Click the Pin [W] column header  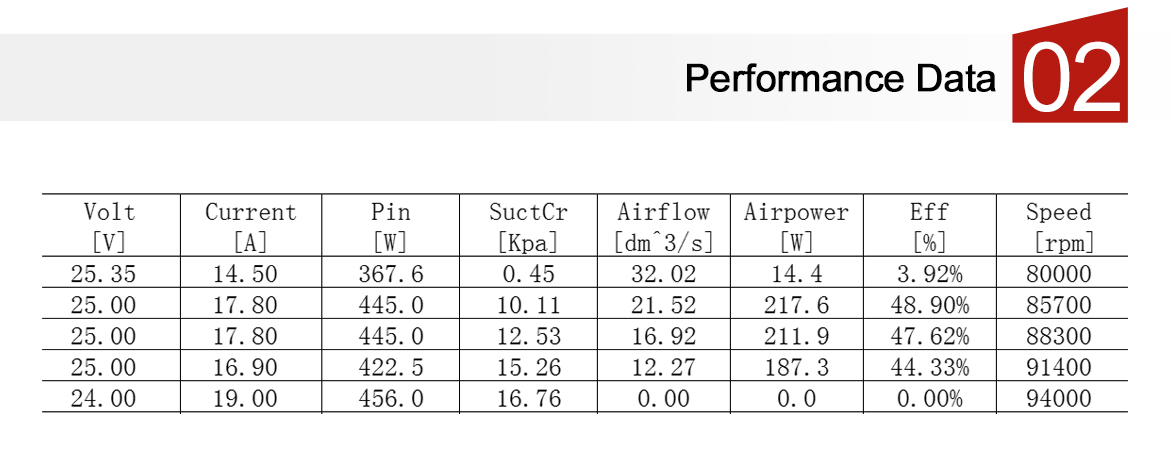coord(390,226)
